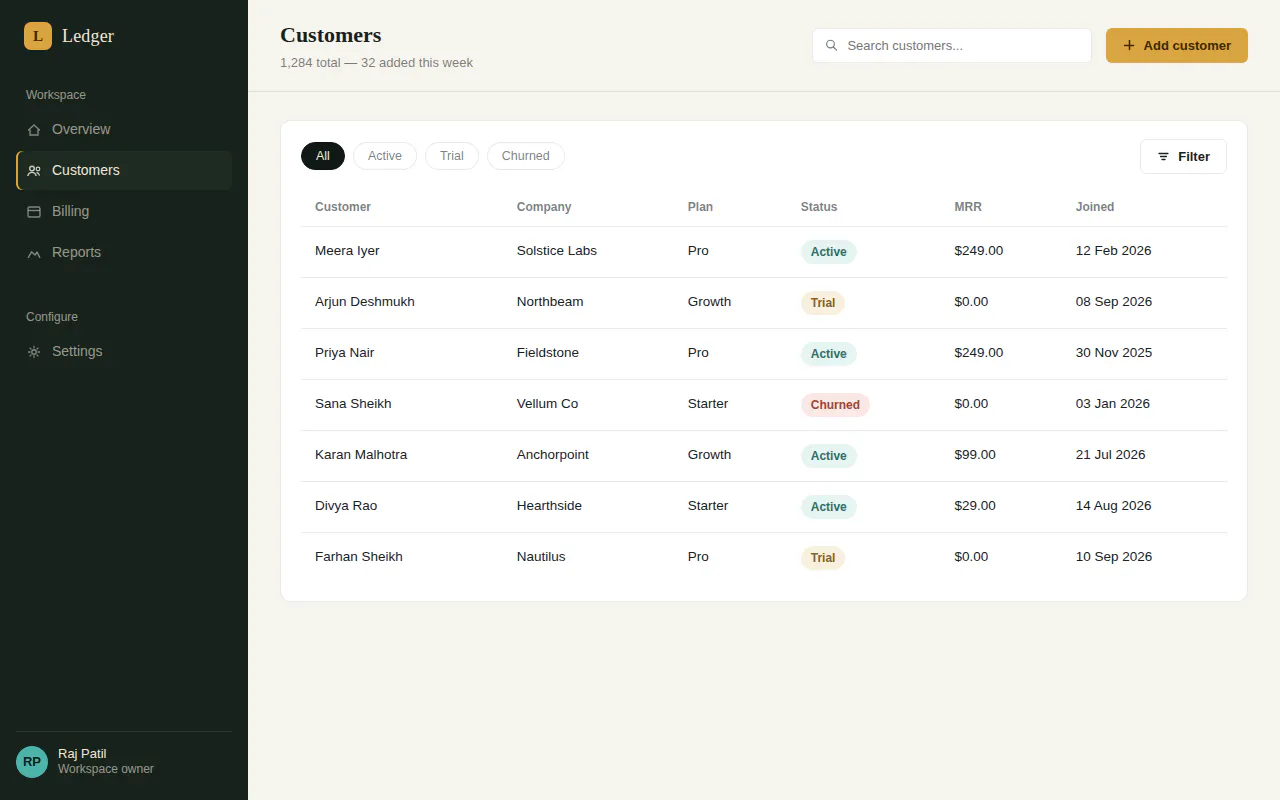Focus the Search customers field
The width and height of the screenshot is (1280, 800).
point(952,45)
